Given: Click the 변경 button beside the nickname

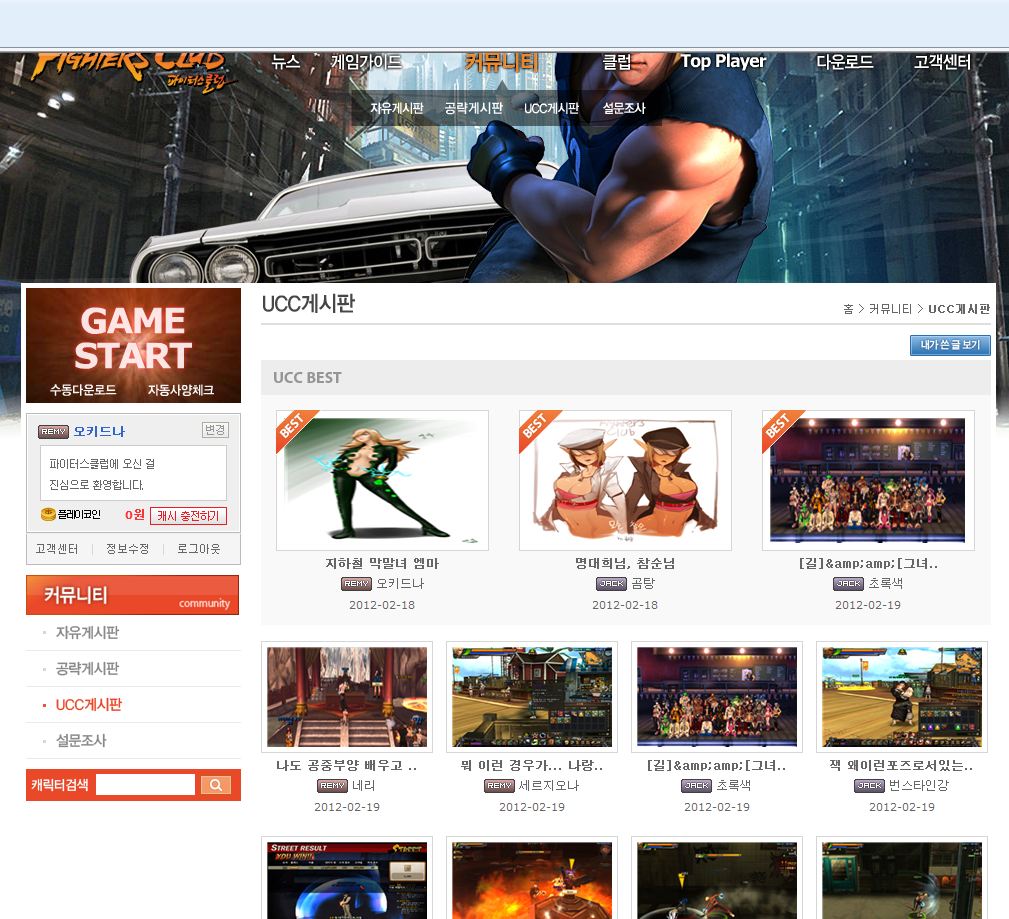Looking at the screenshot, I should tap(215, 430).
